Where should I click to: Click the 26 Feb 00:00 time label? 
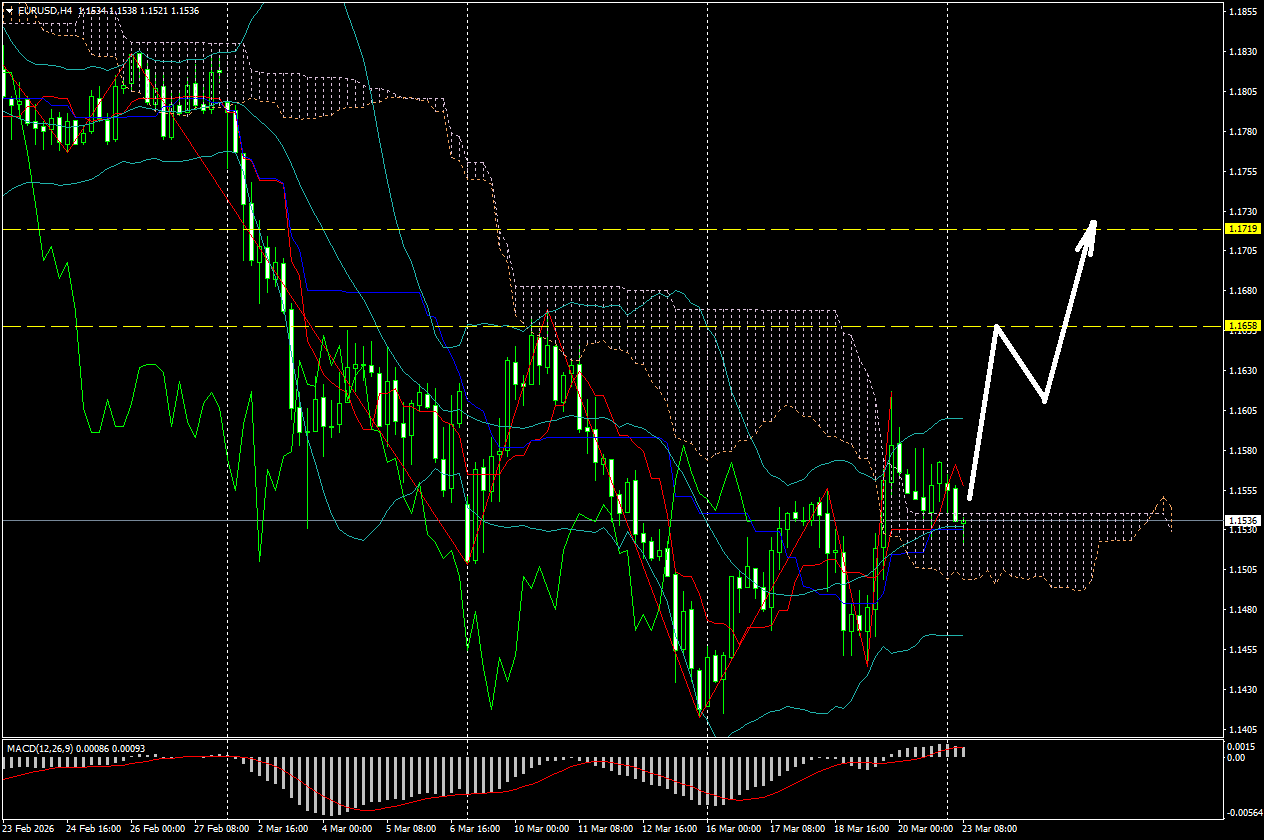point(158,829)
